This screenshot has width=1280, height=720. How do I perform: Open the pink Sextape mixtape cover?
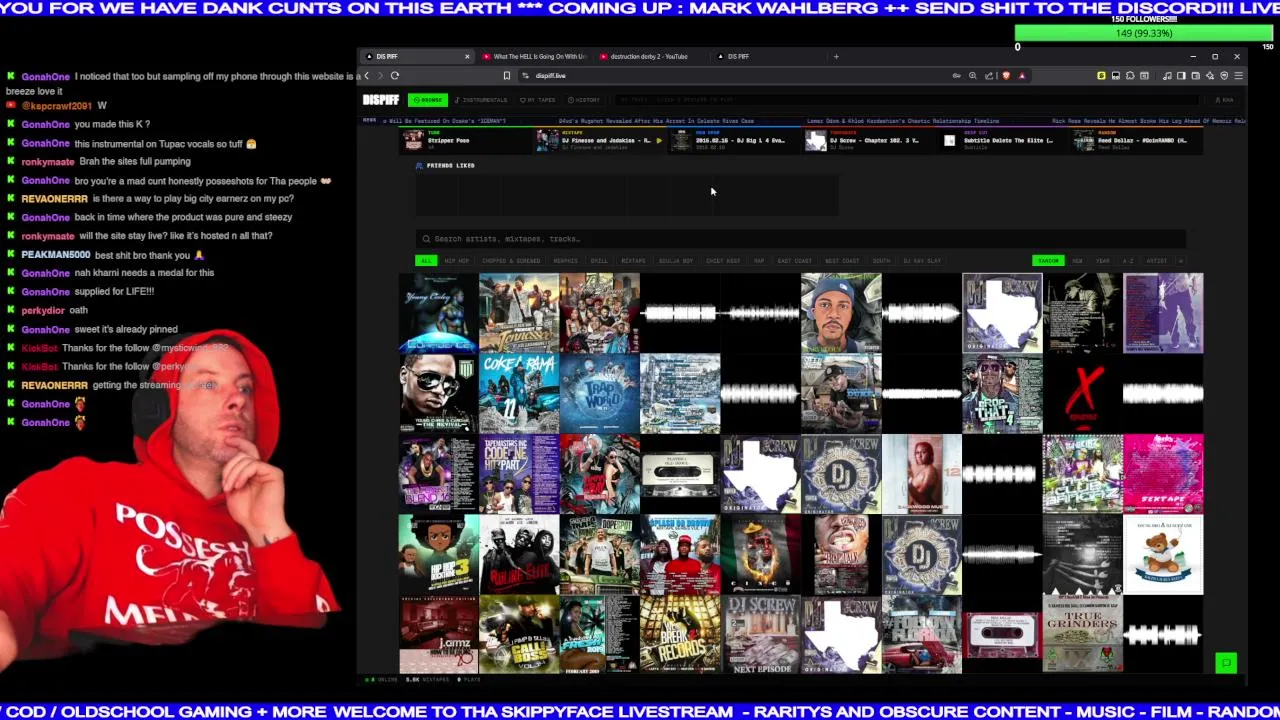1163,473
